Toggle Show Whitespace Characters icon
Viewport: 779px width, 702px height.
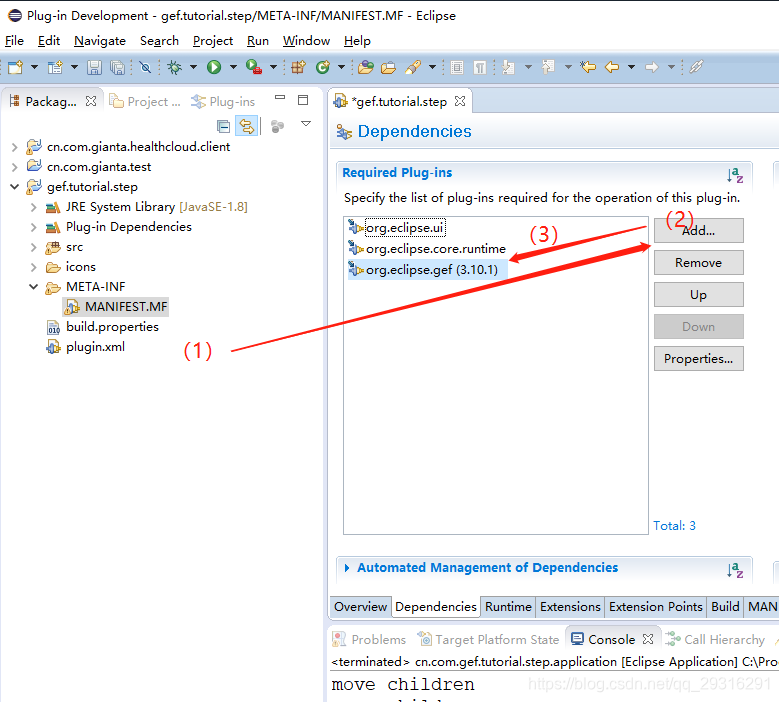click(x=480, y=67)
